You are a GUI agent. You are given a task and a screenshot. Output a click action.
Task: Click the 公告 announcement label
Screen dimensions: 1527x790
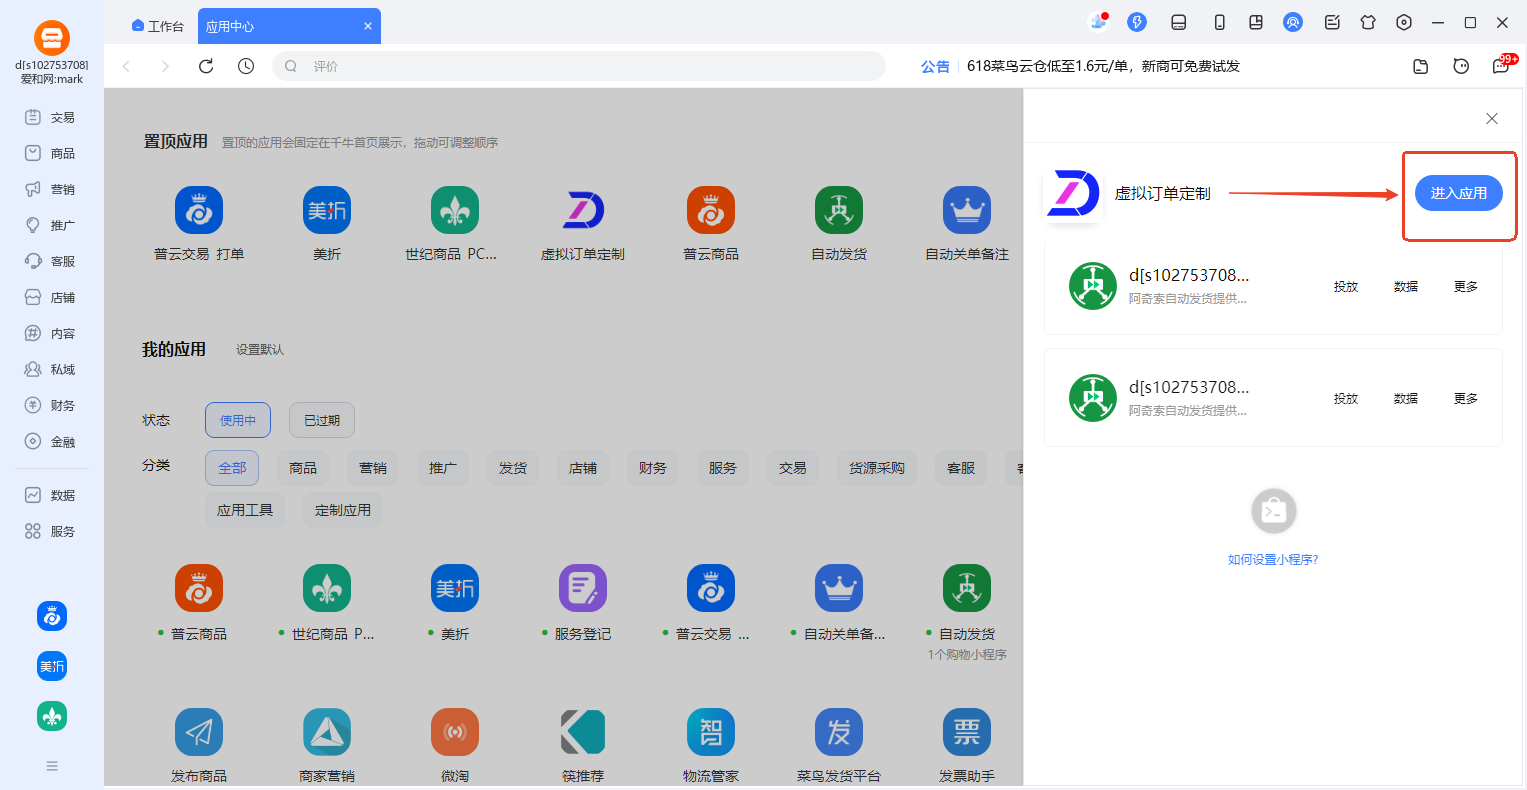click(935, 66)
